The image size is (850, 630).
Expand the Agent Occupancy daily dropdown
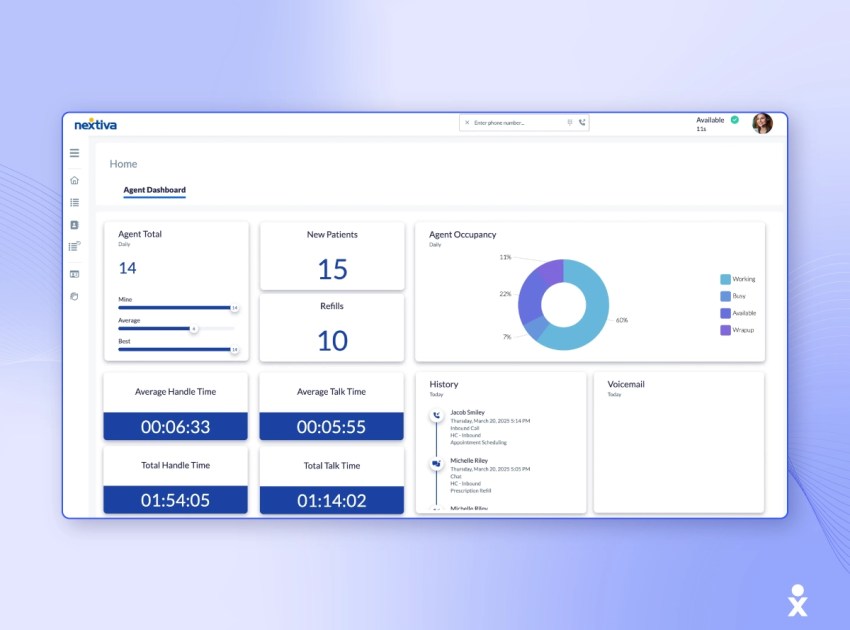(x=433, y=244)
